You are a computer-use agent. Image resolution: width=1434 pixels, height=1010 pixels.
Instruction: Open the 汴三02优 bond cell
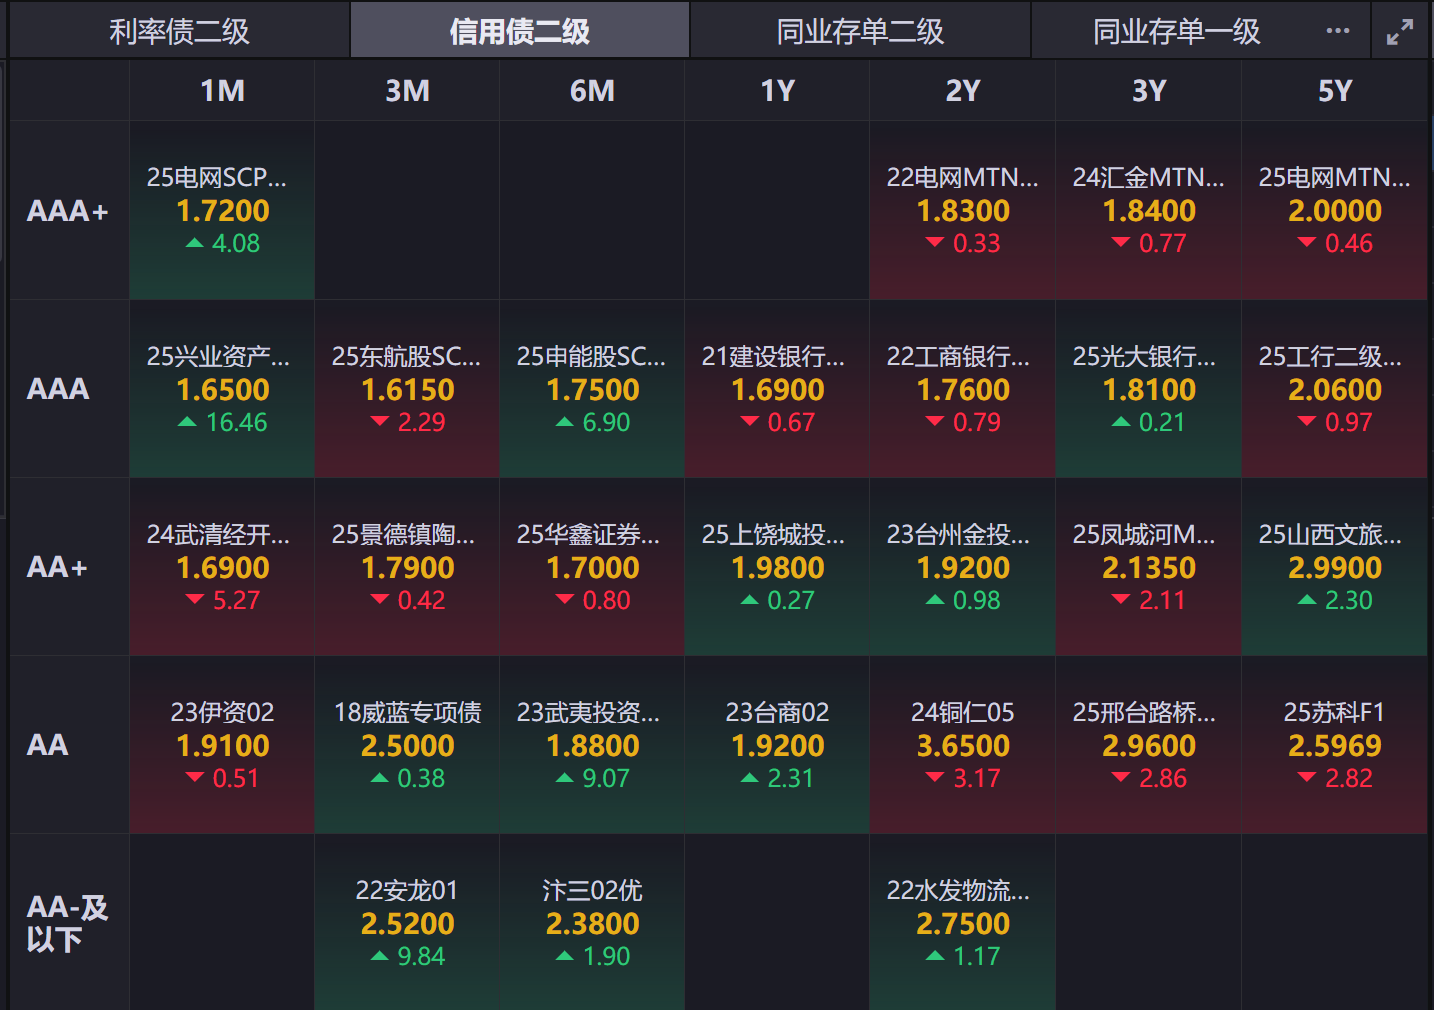[592, 923]
